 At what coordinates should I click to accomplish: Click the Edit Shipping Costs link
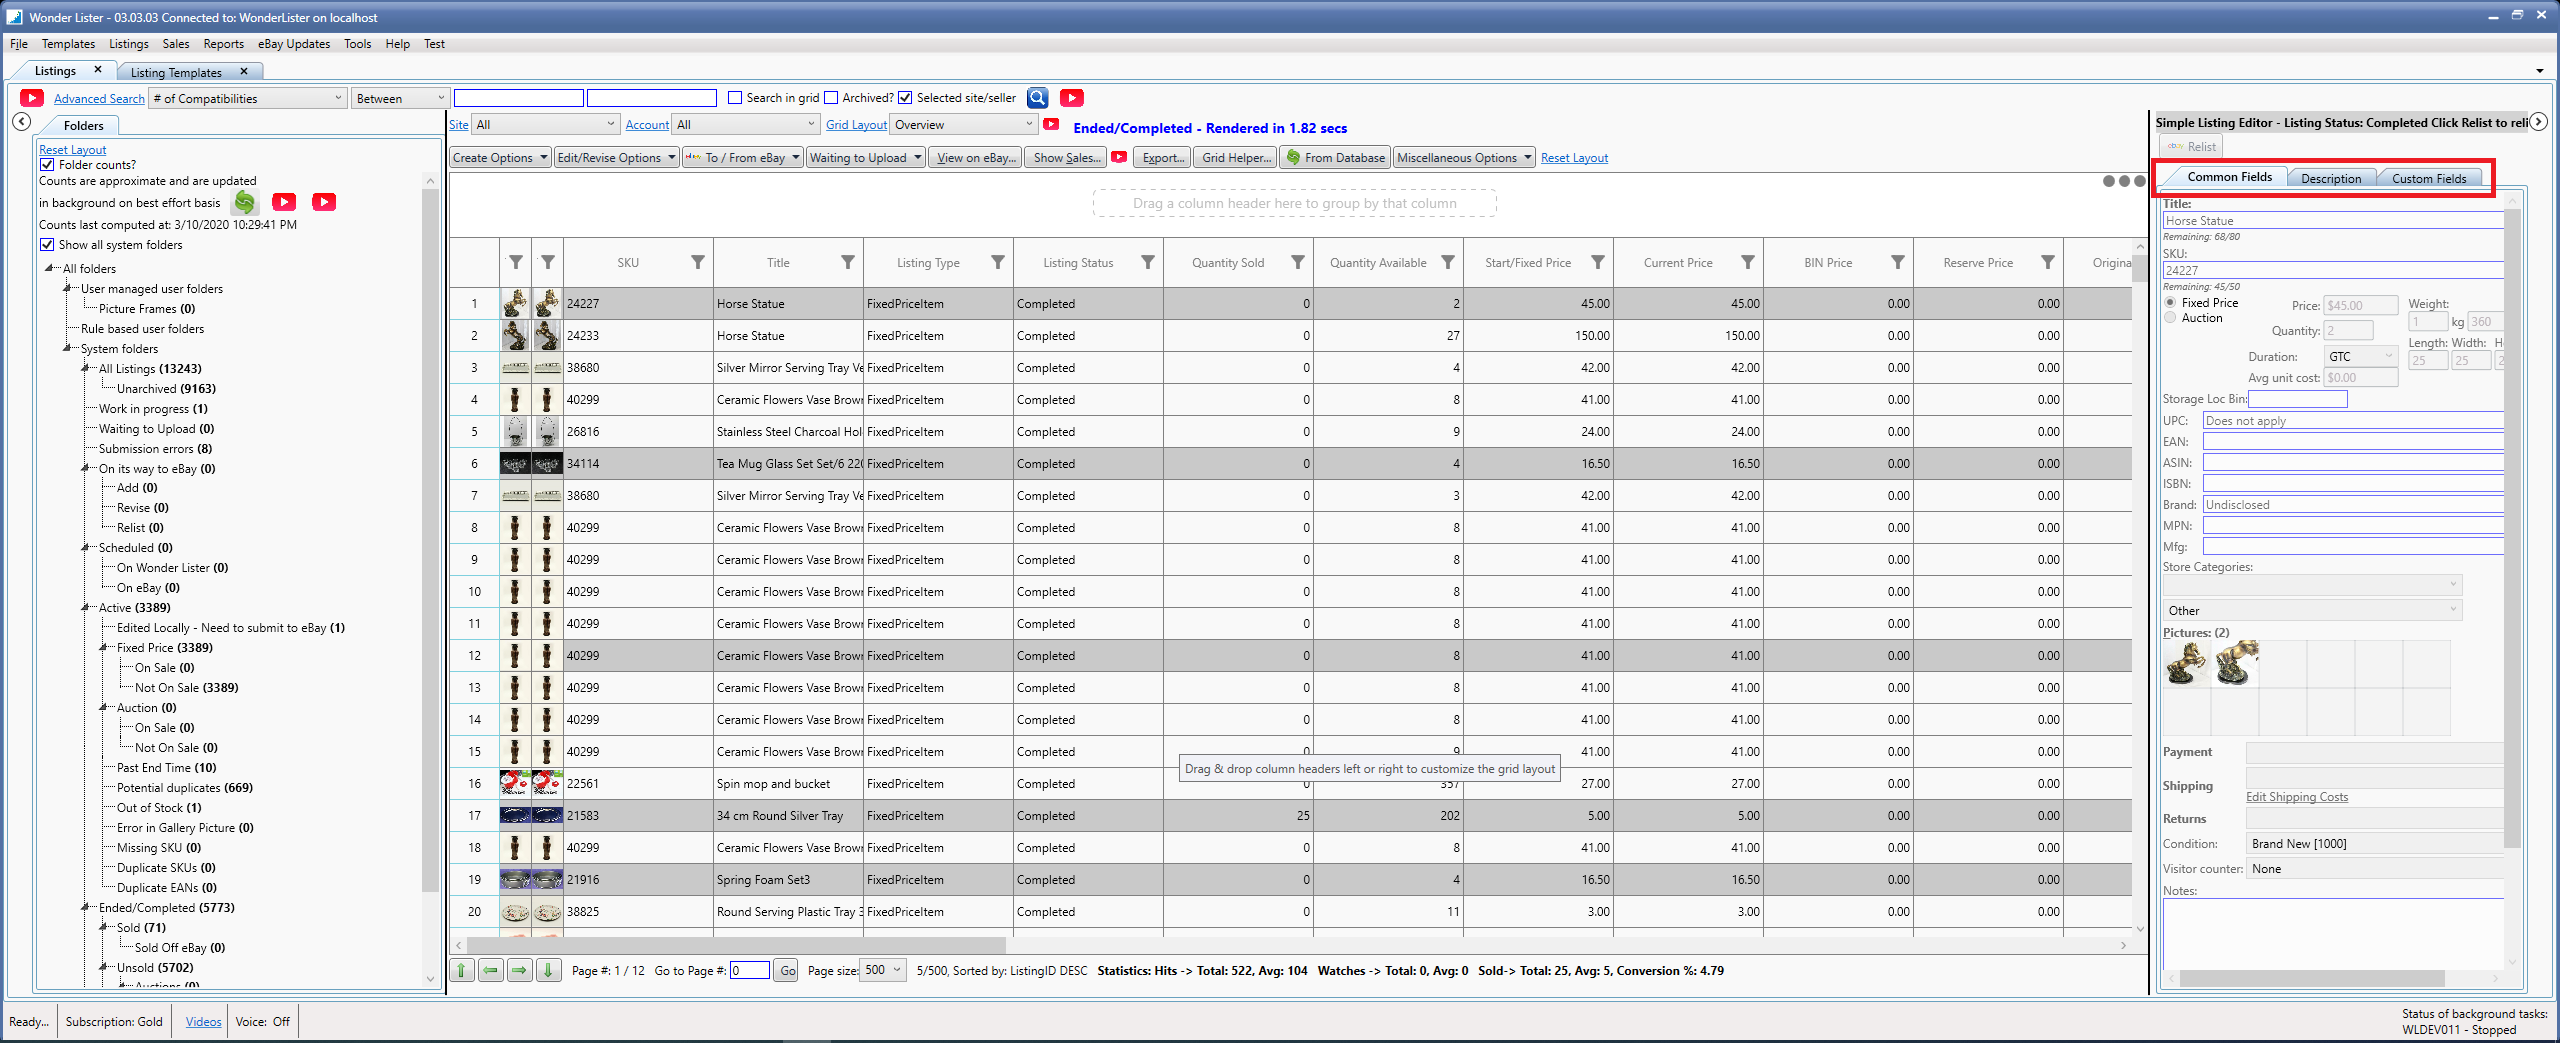(2296, 797)
